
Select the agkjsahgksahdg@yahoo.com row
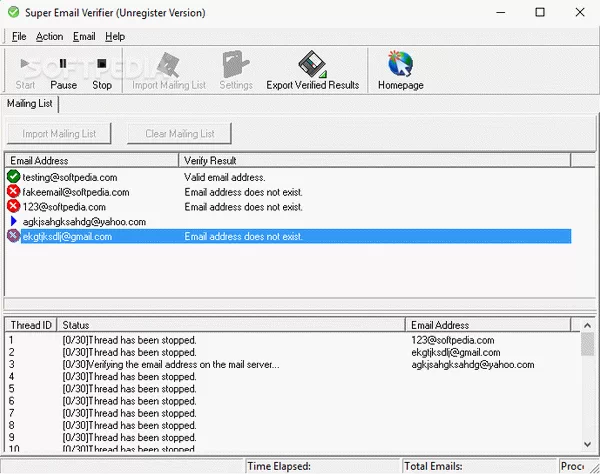[x=85, y=222]
